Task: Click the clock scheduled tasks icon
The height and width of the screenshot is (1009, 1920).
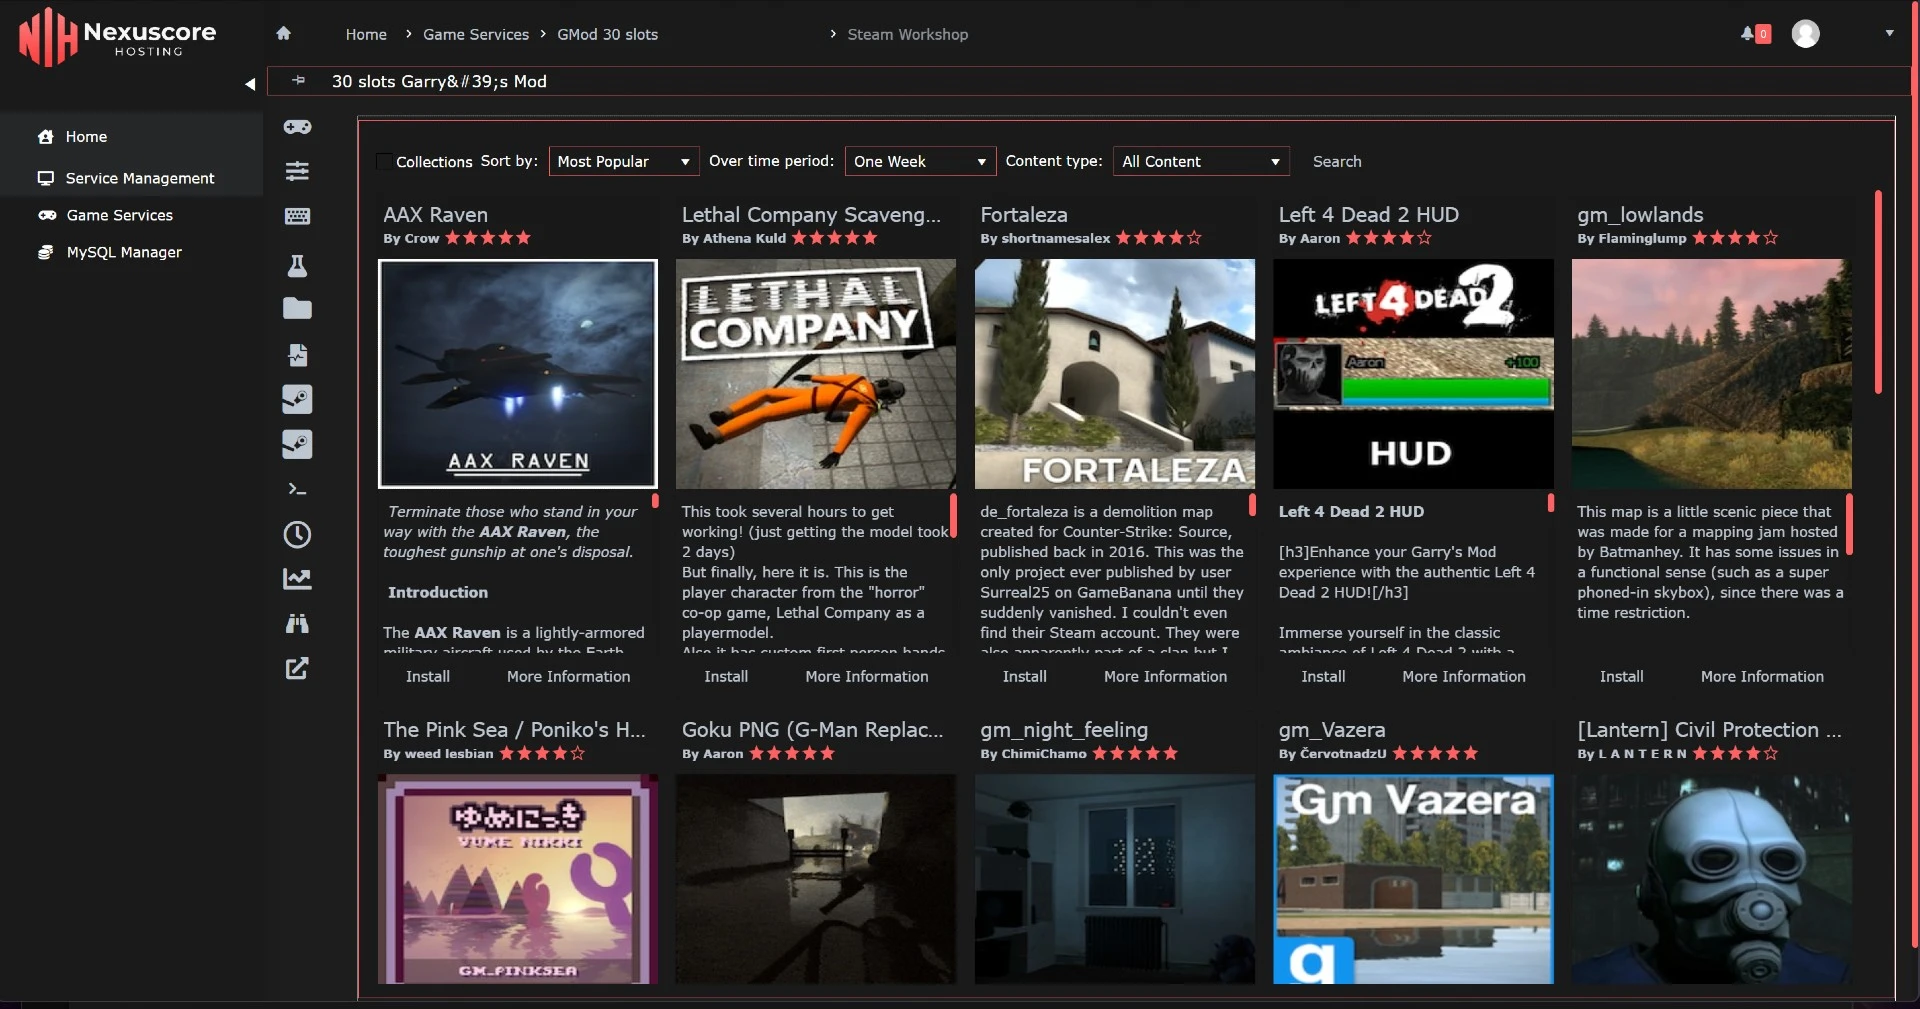Action: point(297,534)
